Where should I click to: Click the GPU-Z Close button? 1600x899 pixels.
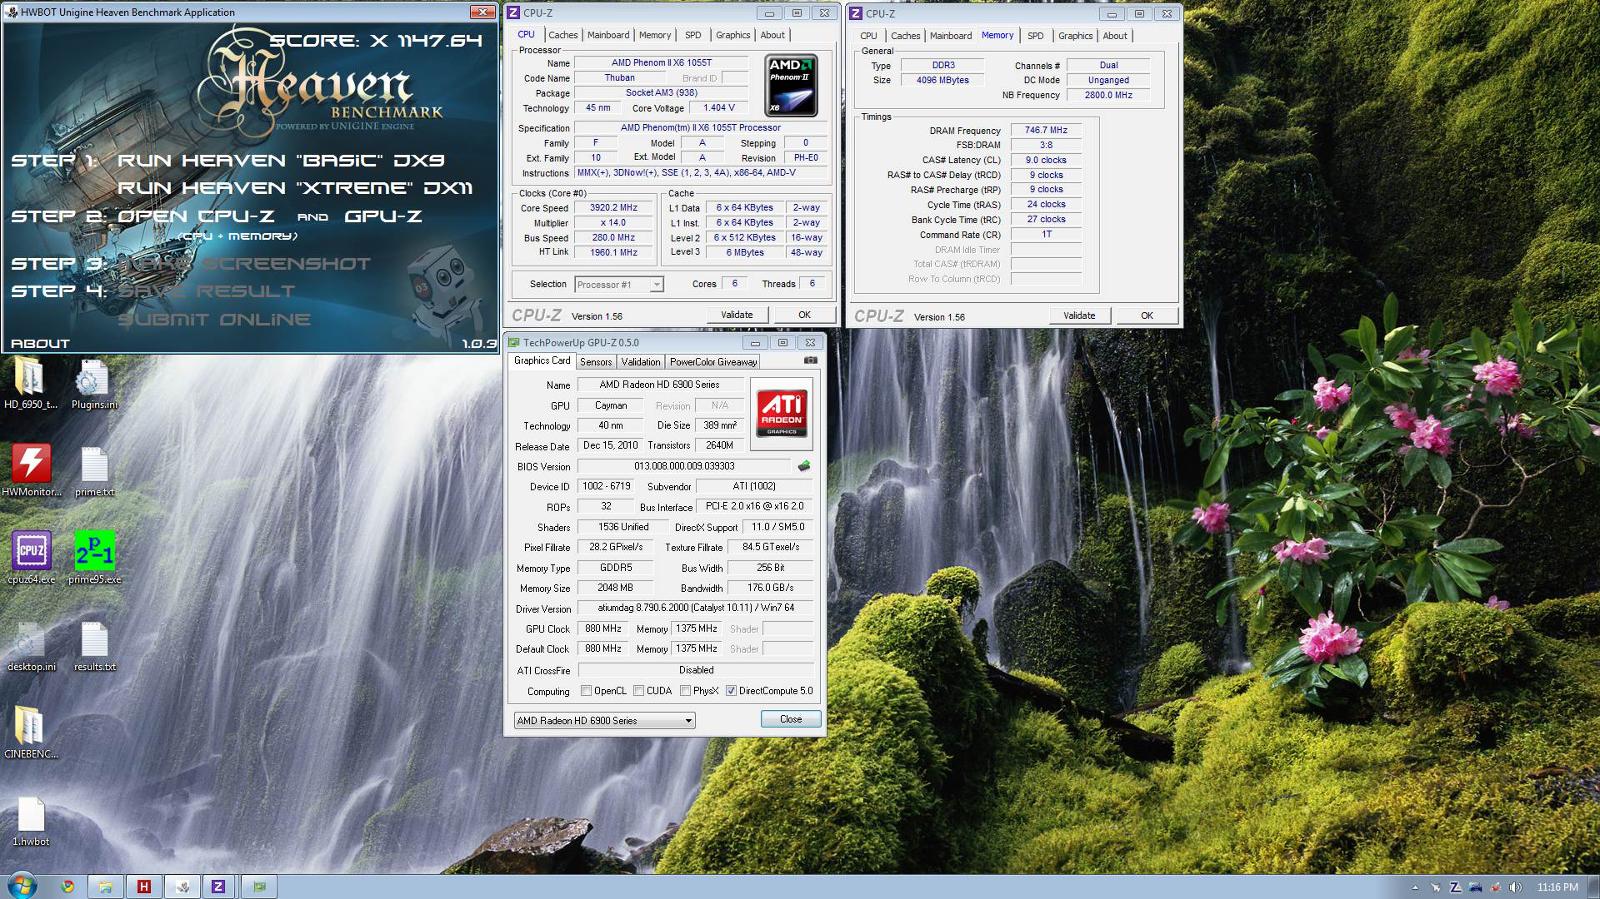[x=791, y=719]
